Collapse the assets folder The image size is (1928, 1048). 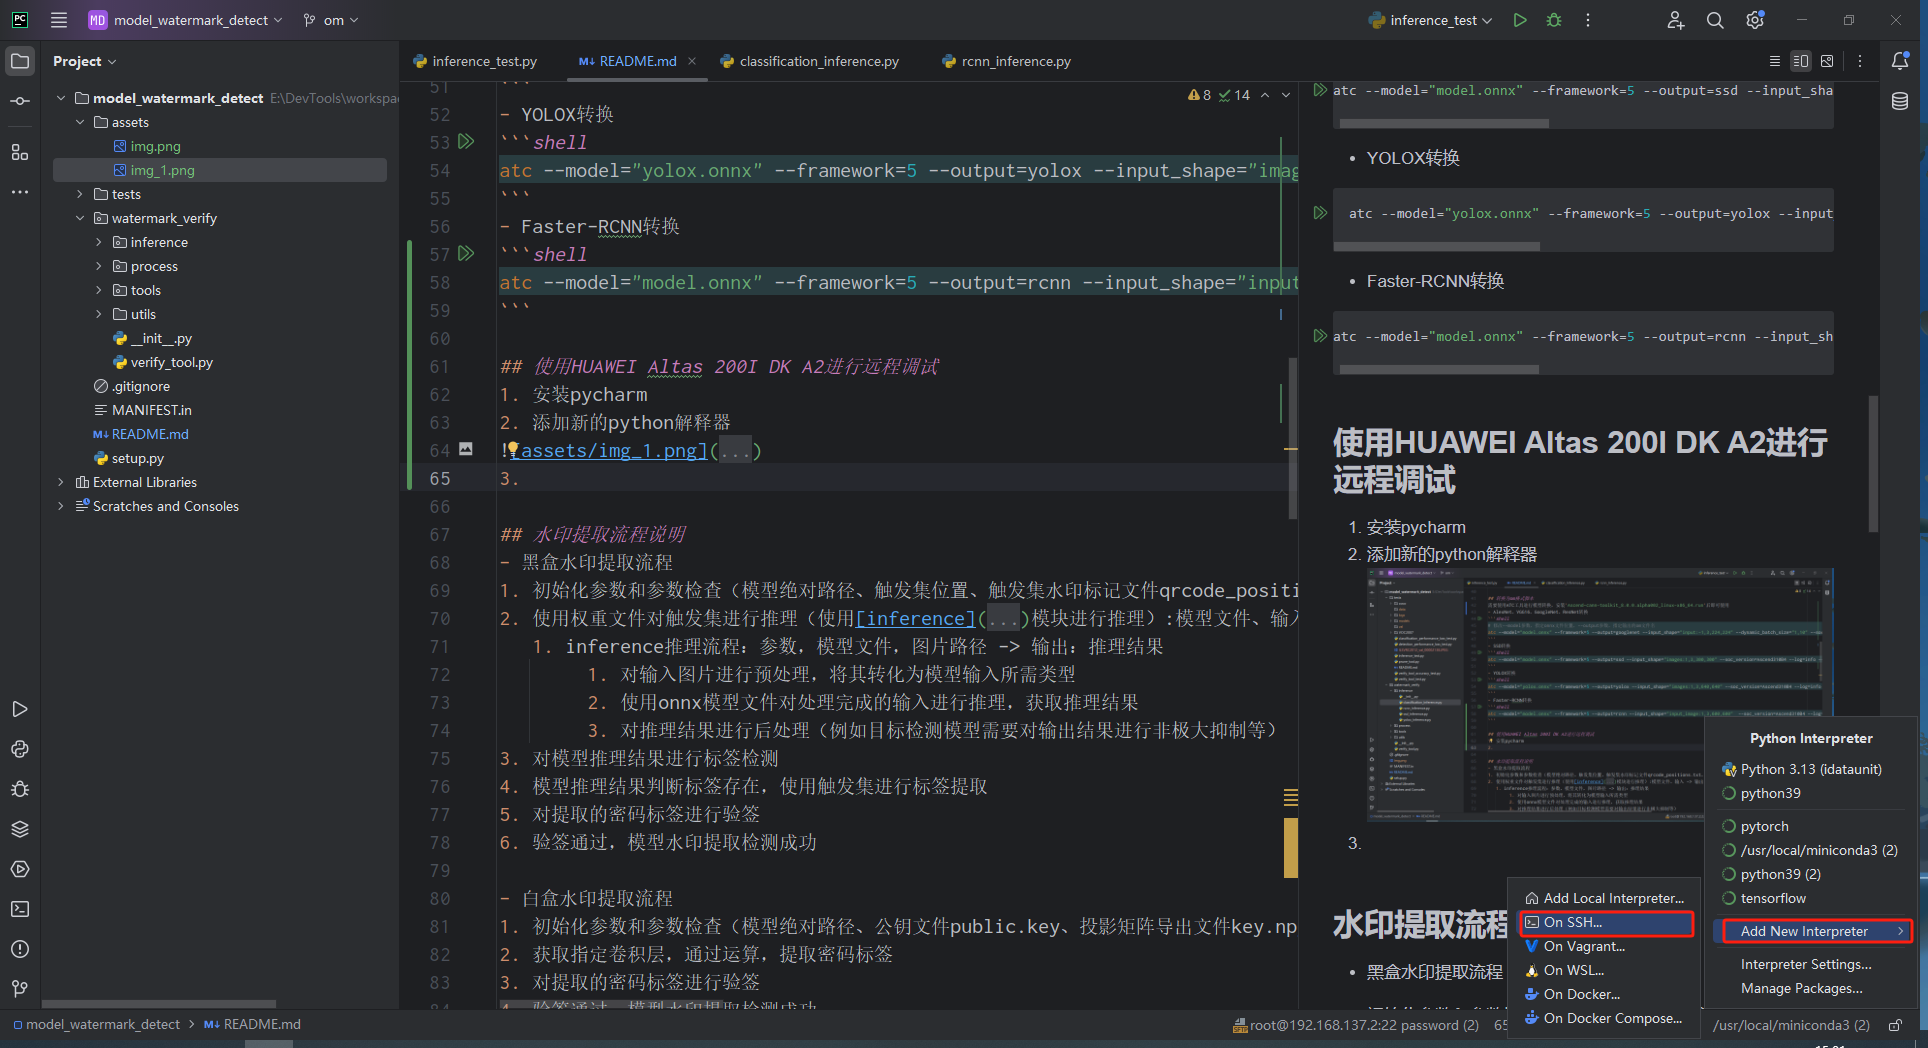(80, 122)
